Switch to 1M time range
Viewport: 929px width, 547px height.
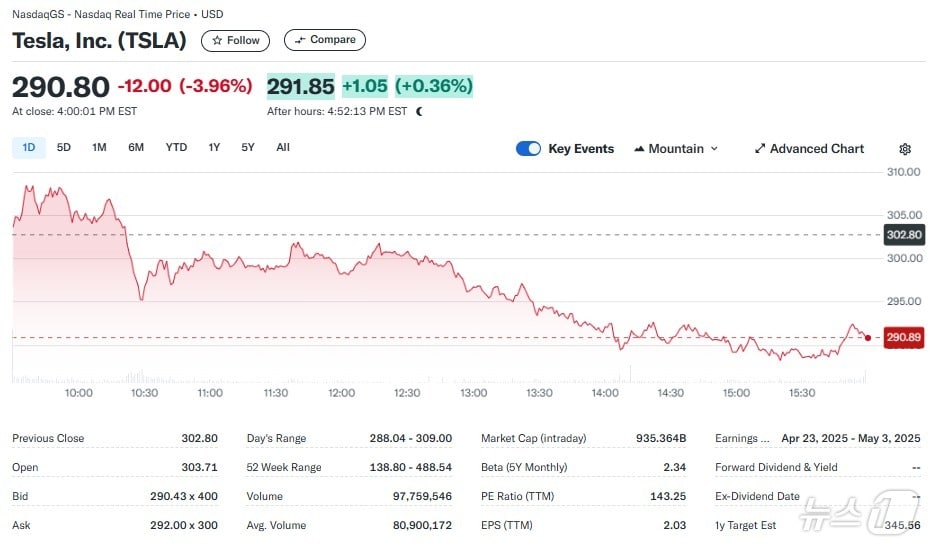(99, 147)
